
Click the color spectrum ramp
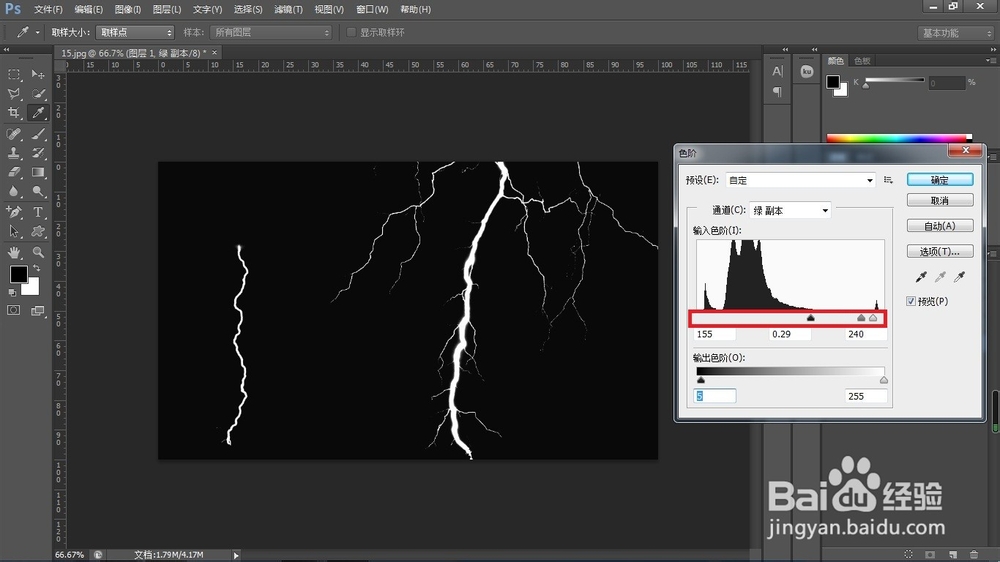coord(899,137)
